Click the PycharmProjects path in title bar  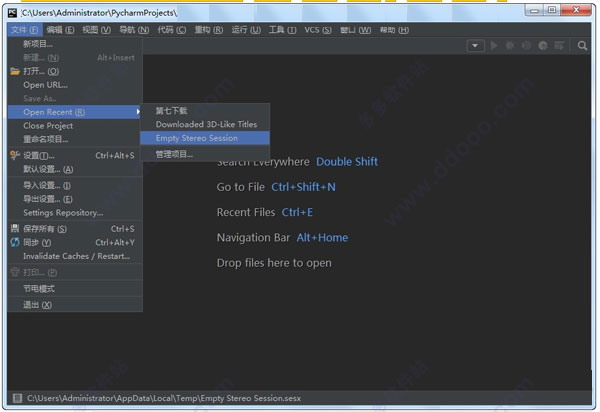point(99,13)
